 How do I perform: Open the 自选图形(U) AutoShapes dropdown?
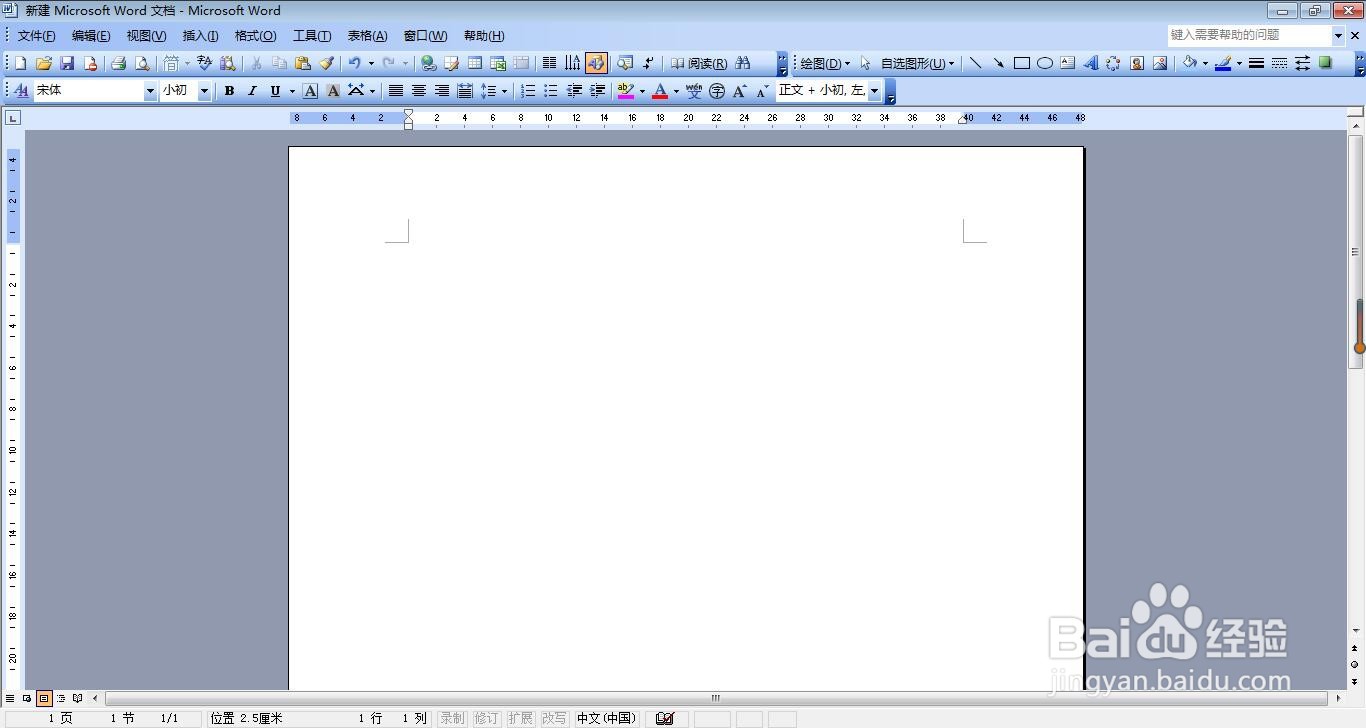tap(917, 63)
